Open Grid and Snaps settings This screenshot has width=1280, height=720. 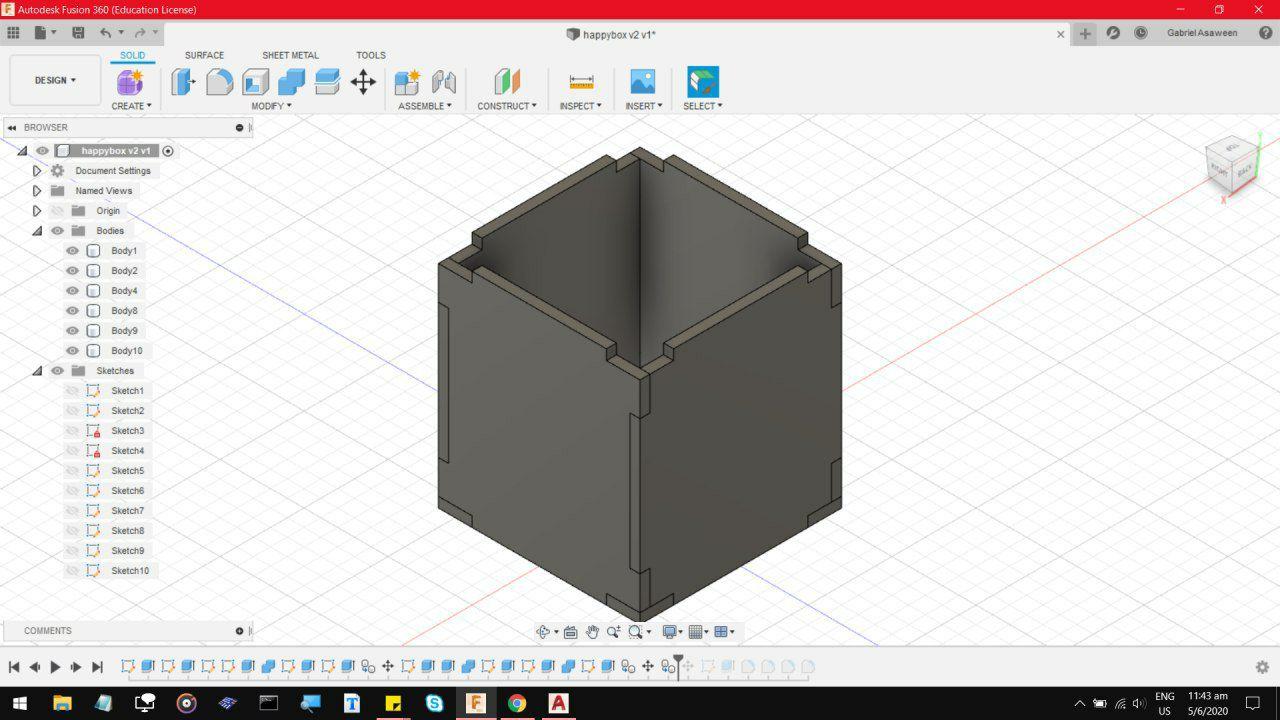pos(695,632)
